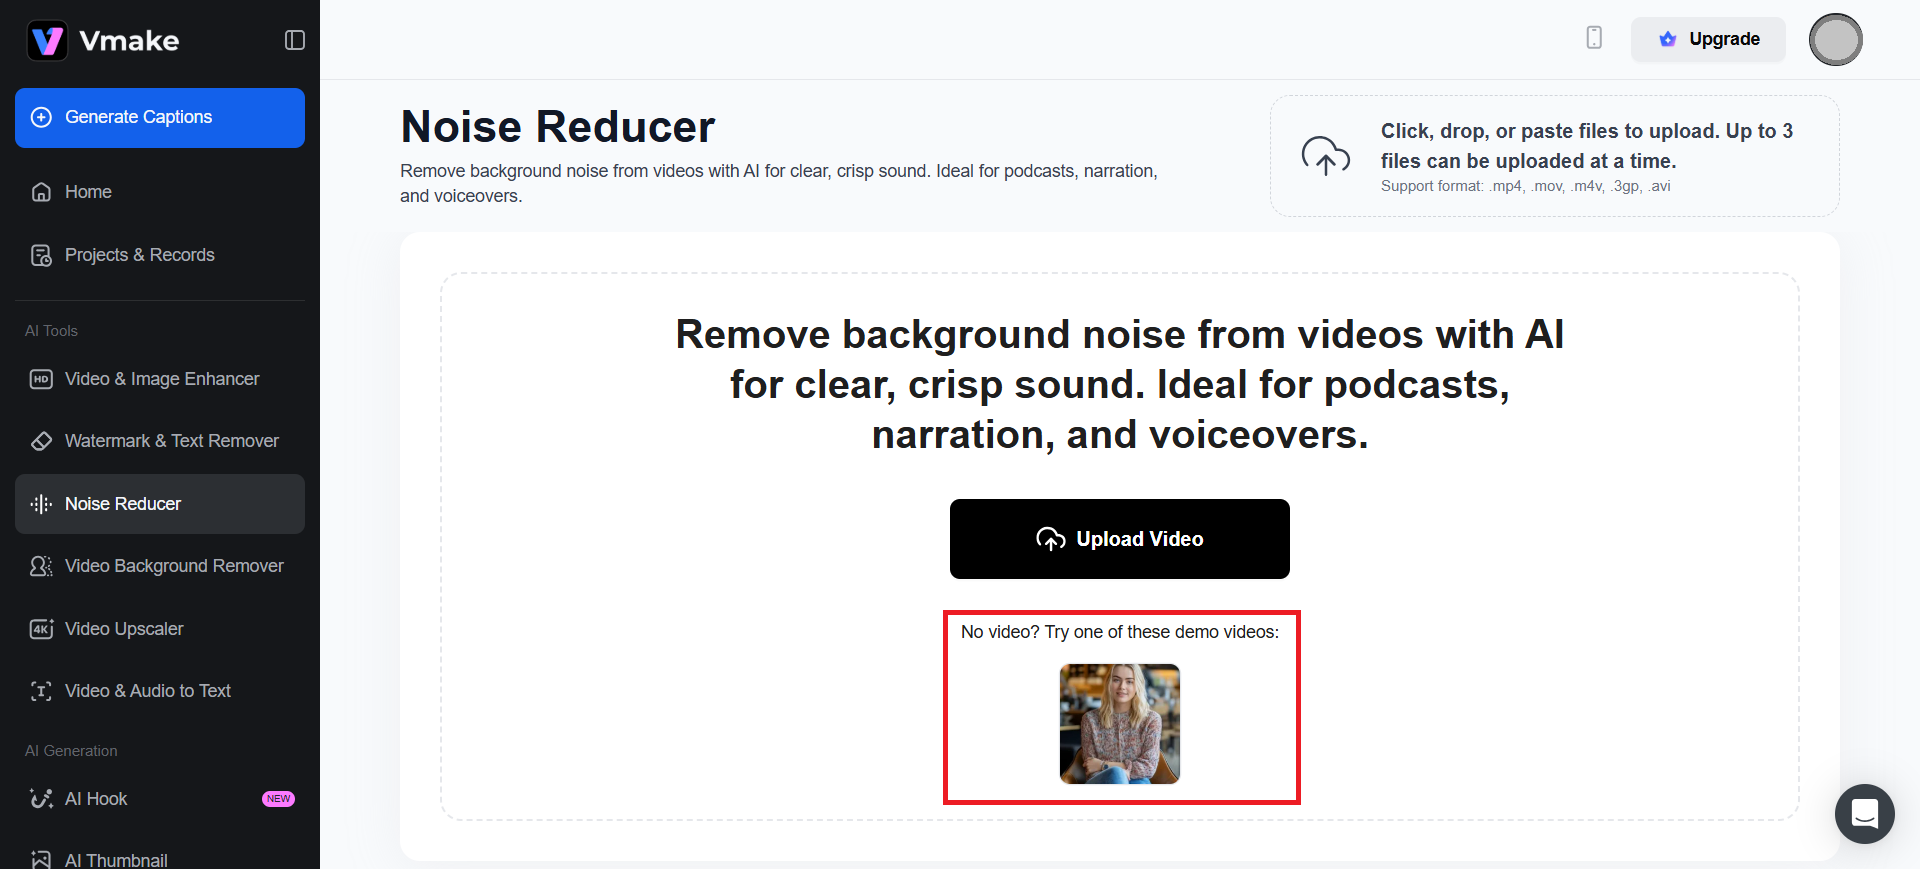Select the demo video thumbnail of woman
The height and width of the screenshot is (869, 1920).
1119,724
